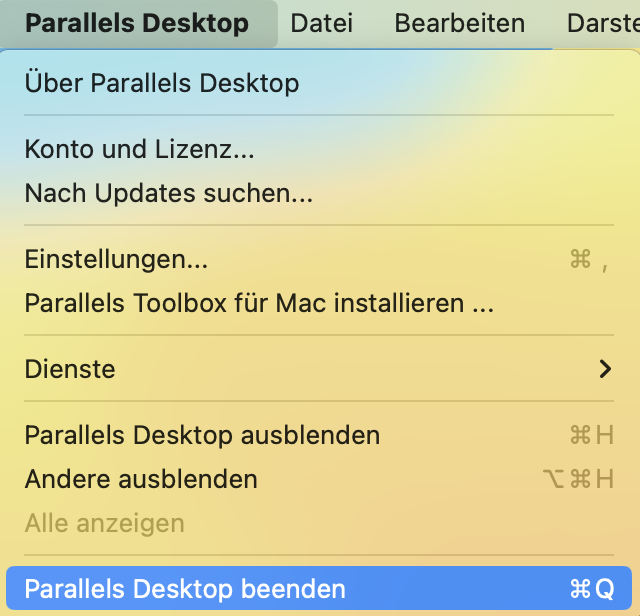Expand the Dienste submenu
Image resolution: width=640 pixels, height=616 pixels.
pos(319,369)
